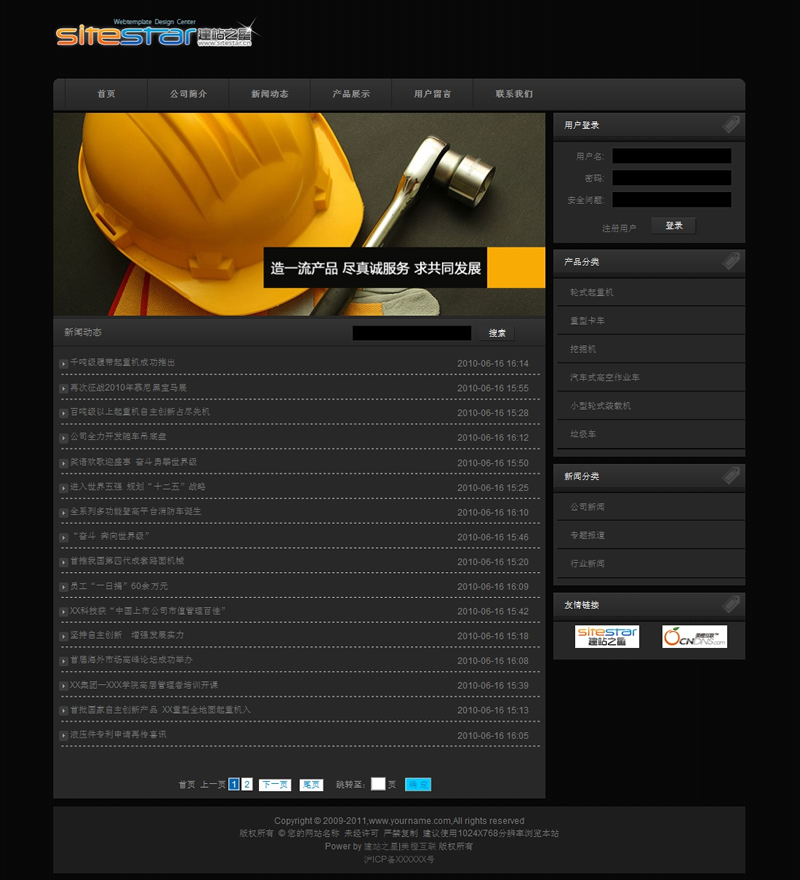
Task: Go to next page via 下一页
Action: pos(275,785)
